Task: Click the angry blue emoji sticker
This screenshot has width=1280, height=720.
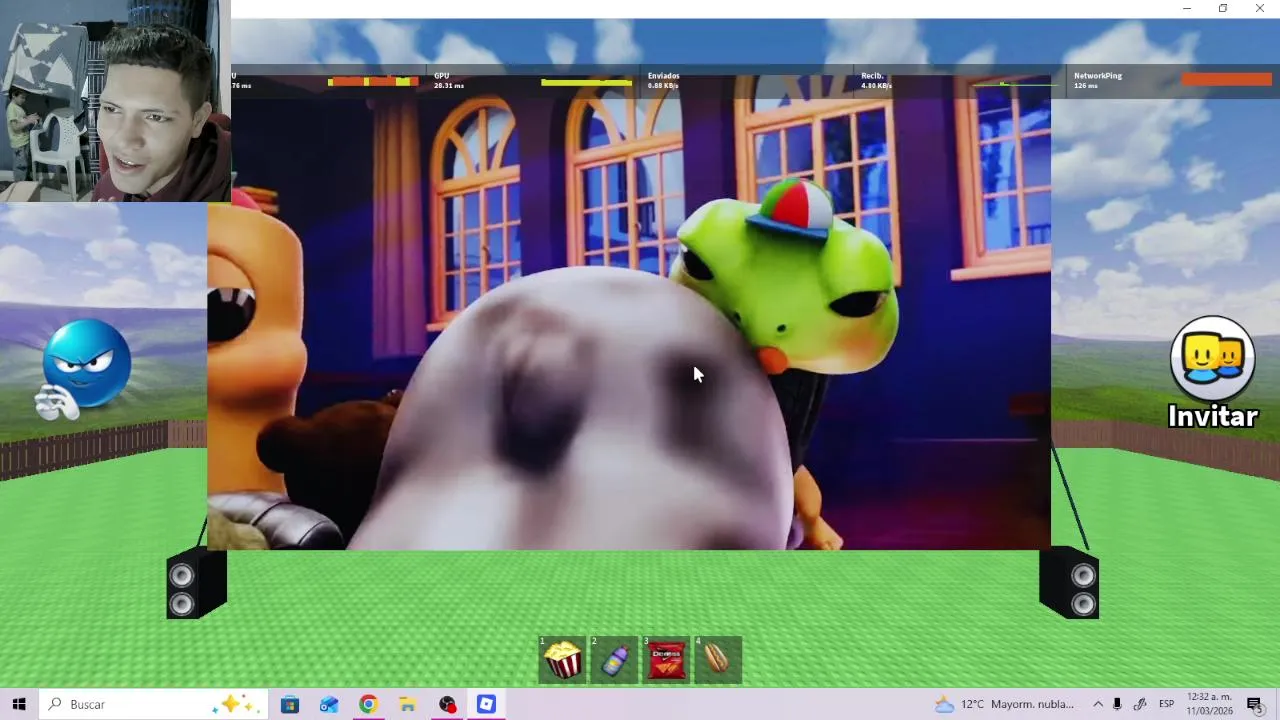Action: (82, 368)
